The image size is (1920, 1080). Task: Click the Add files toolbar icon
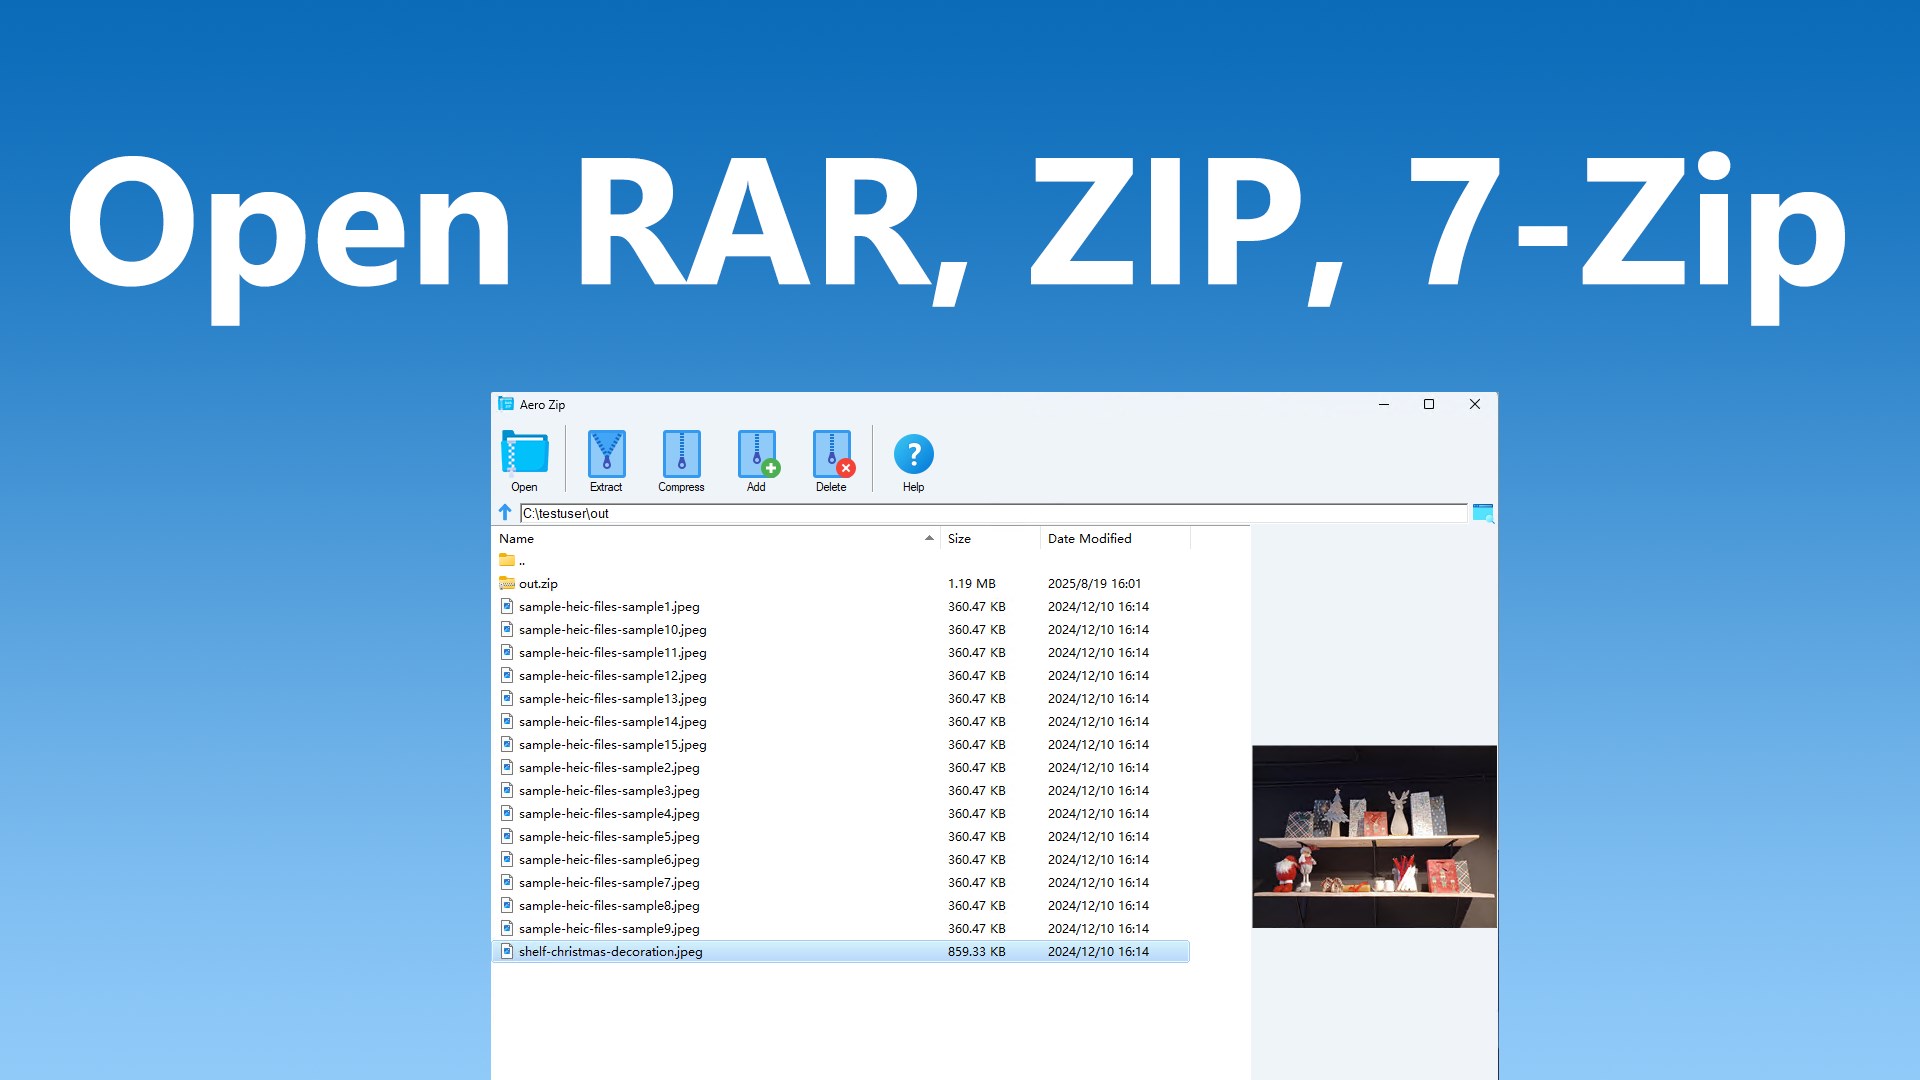757,455
